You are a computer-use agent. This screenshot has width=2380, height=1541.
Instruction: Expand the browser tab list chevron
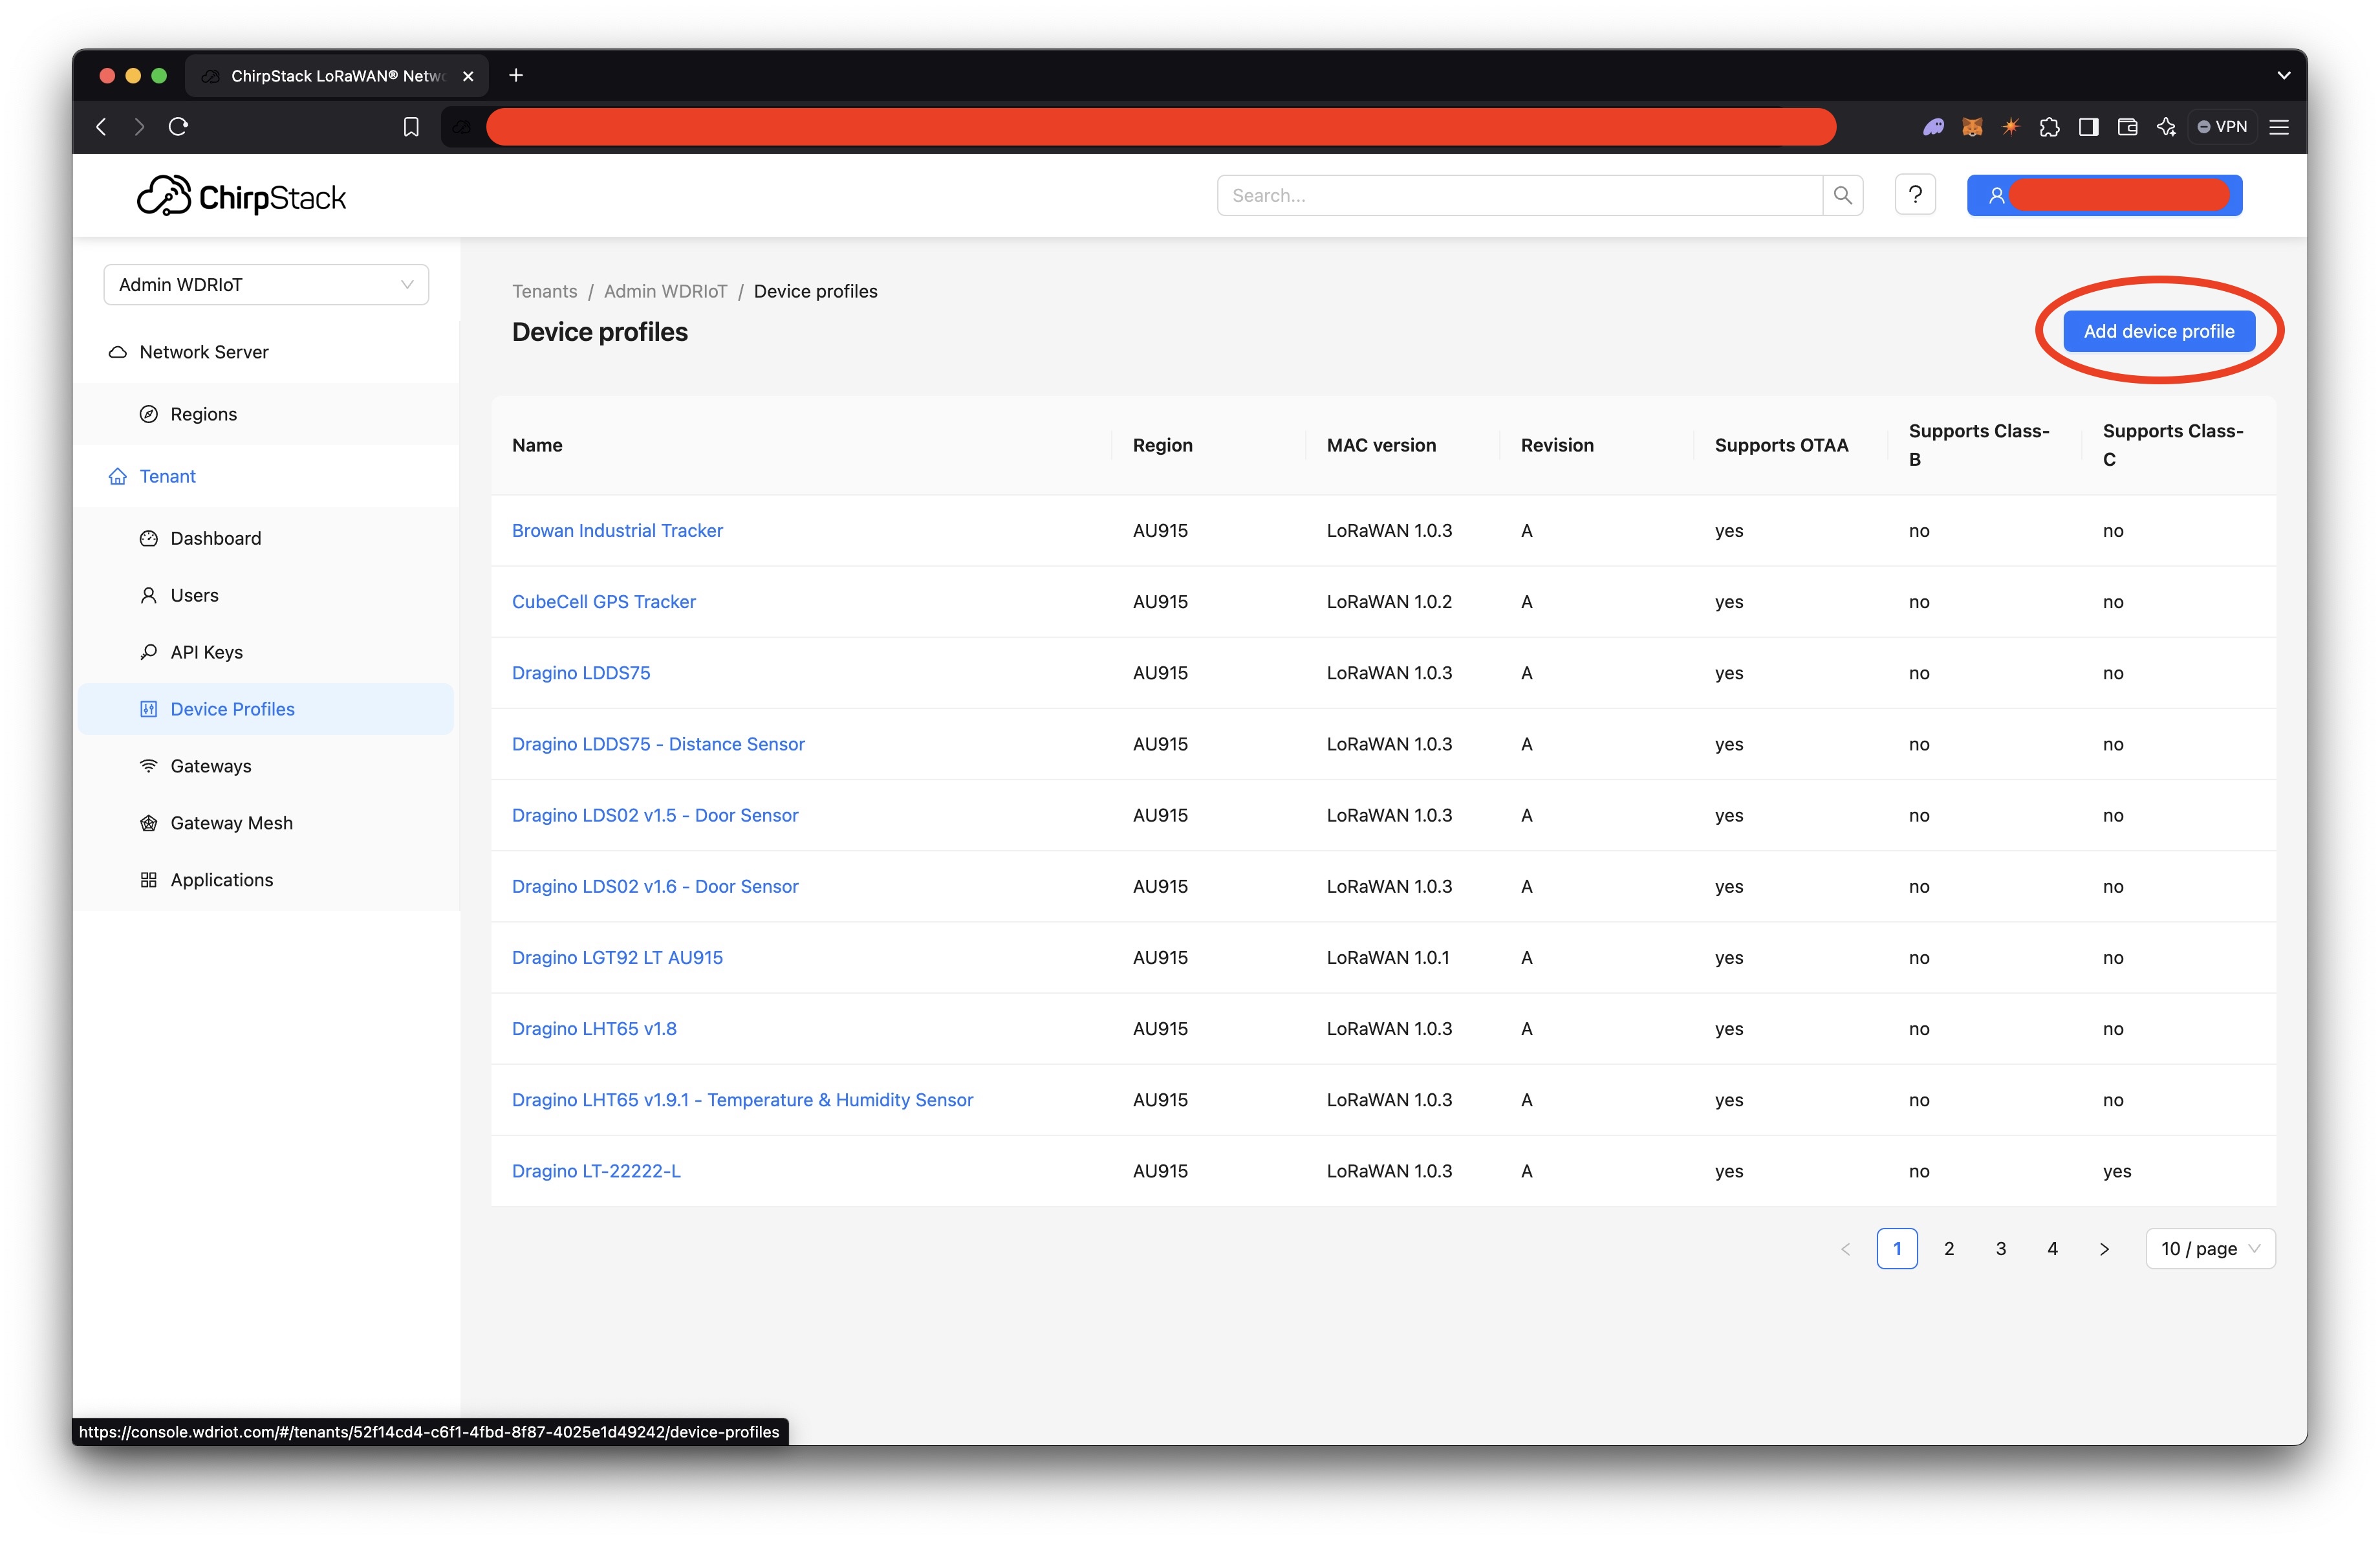(x=2283, y=75)
